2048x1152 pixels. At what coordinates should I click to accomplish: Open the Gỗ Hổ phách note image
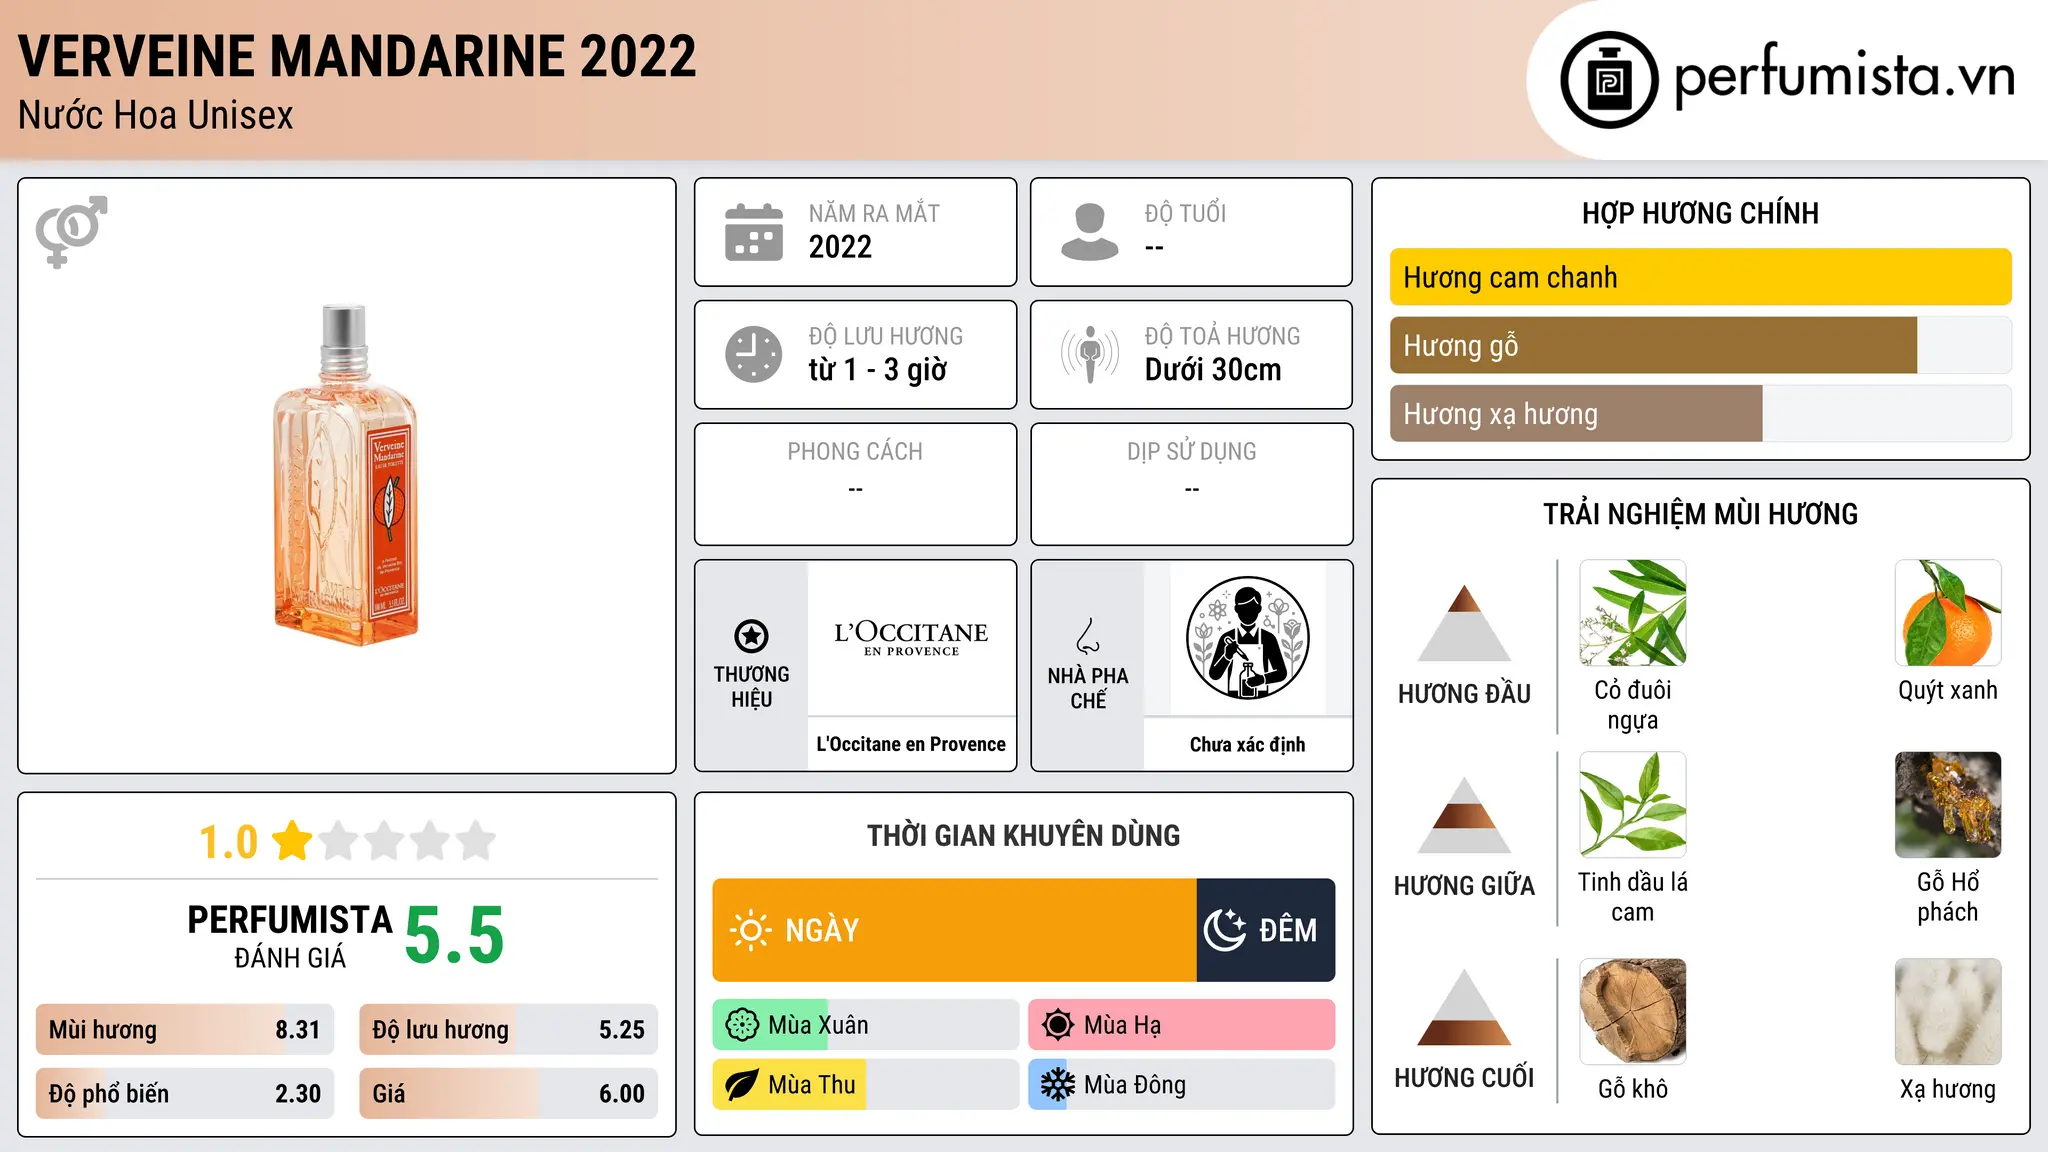tap(1948, 804)
